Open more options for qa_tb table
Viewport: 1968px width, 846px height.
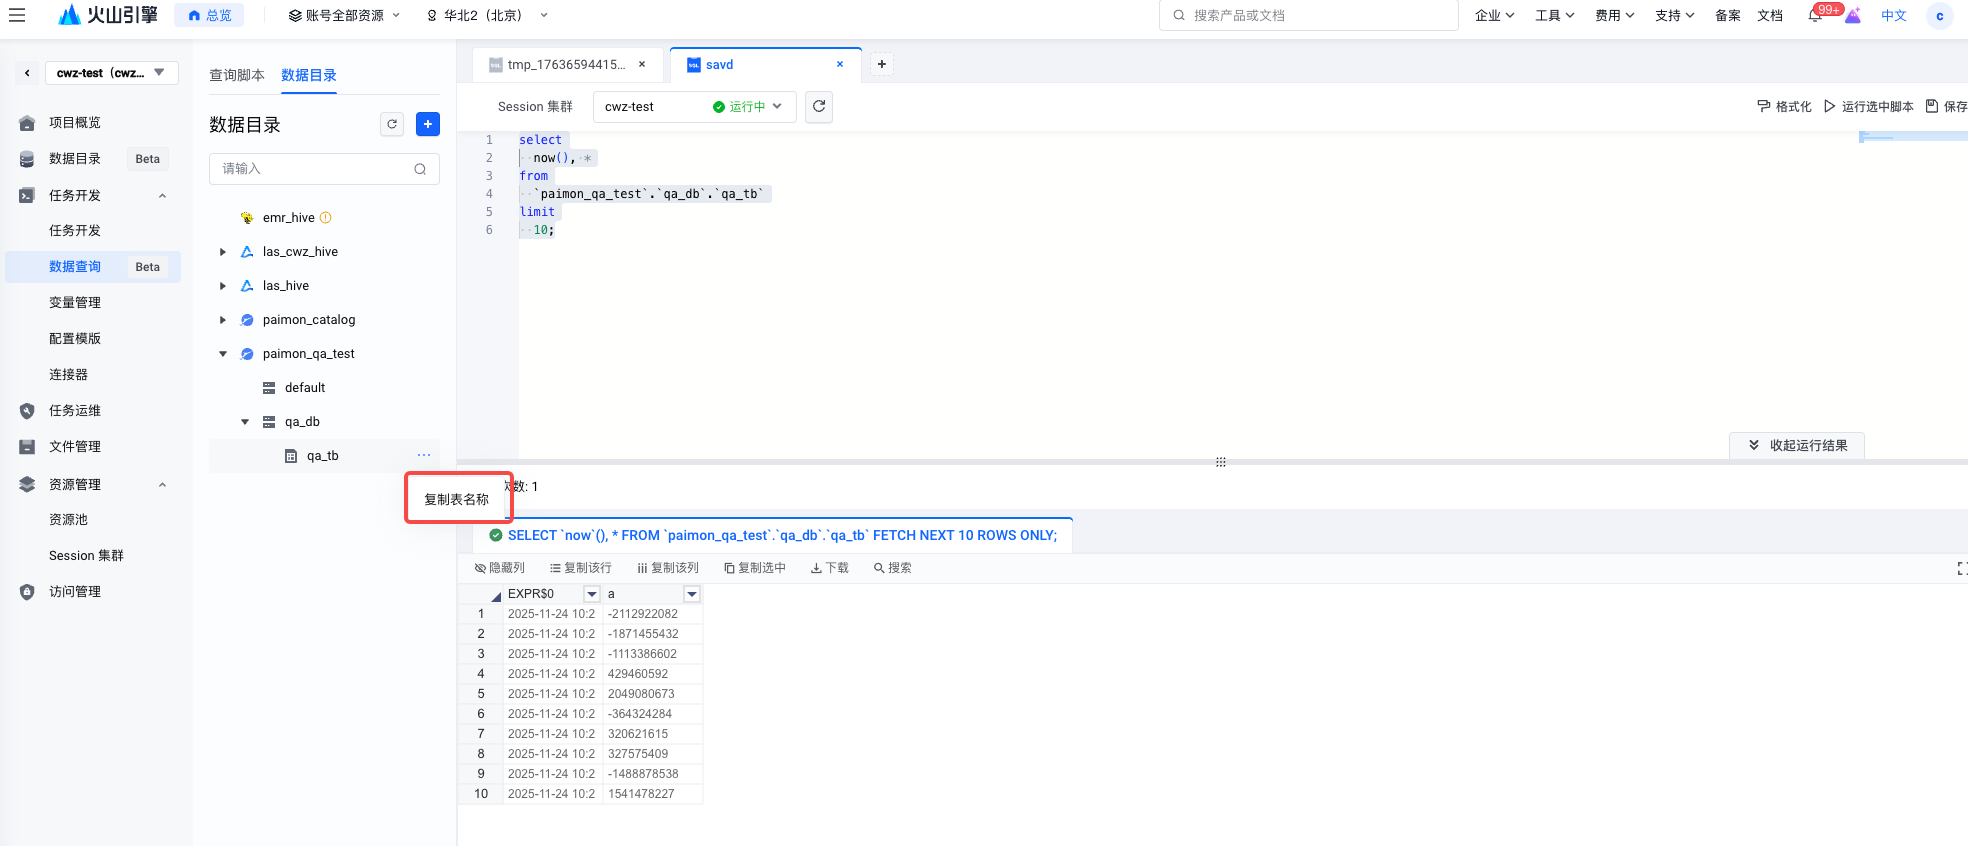[424, 455]
